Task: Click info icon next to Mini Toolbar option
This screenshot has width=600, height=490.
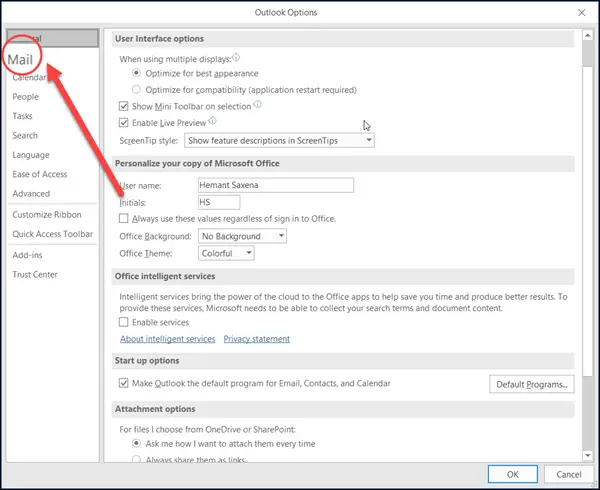Action: (x=258, y=104)
